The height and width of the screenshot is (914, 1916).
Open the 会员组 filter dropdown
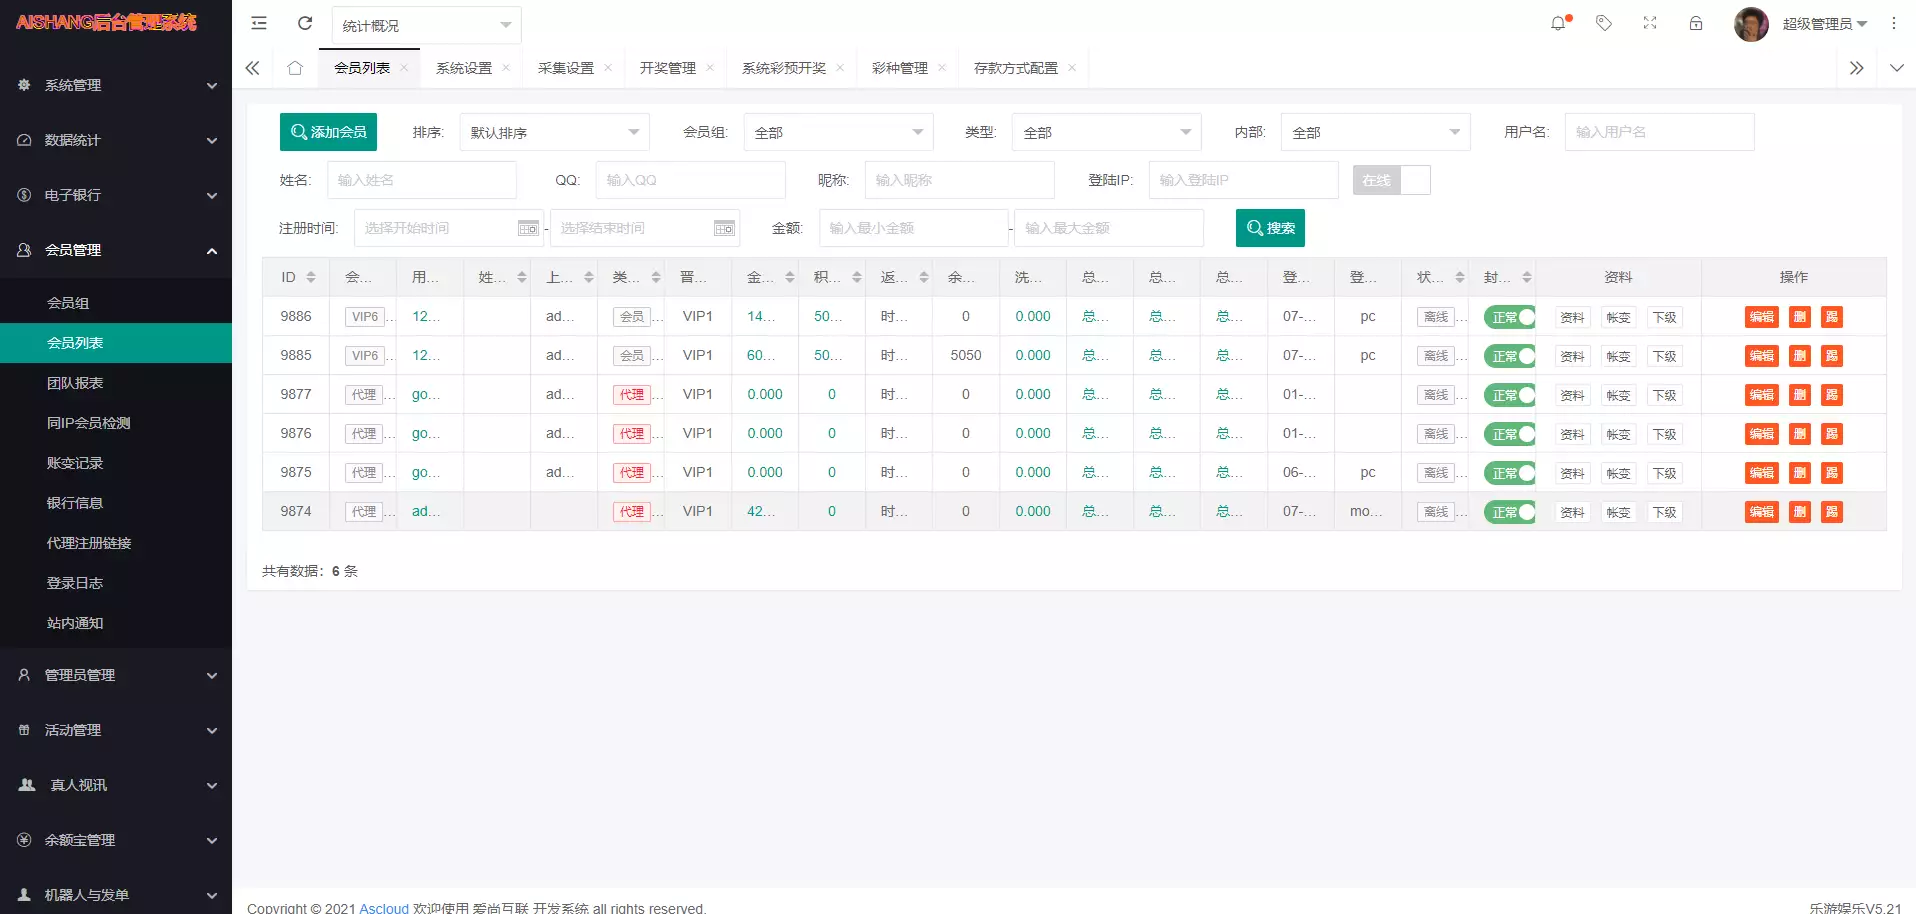coord(838,131)
